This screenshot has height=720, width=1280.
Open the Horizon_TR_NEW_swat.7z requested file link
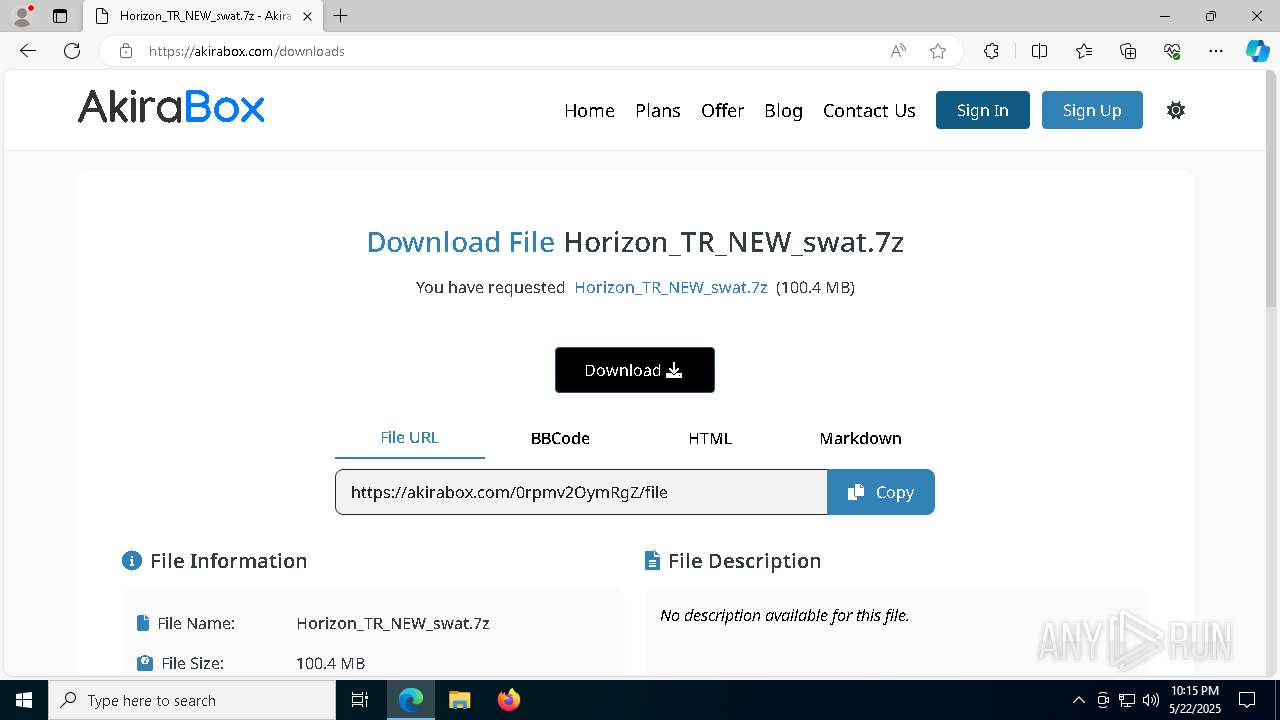pyautogui.click(x=671, y=288)
